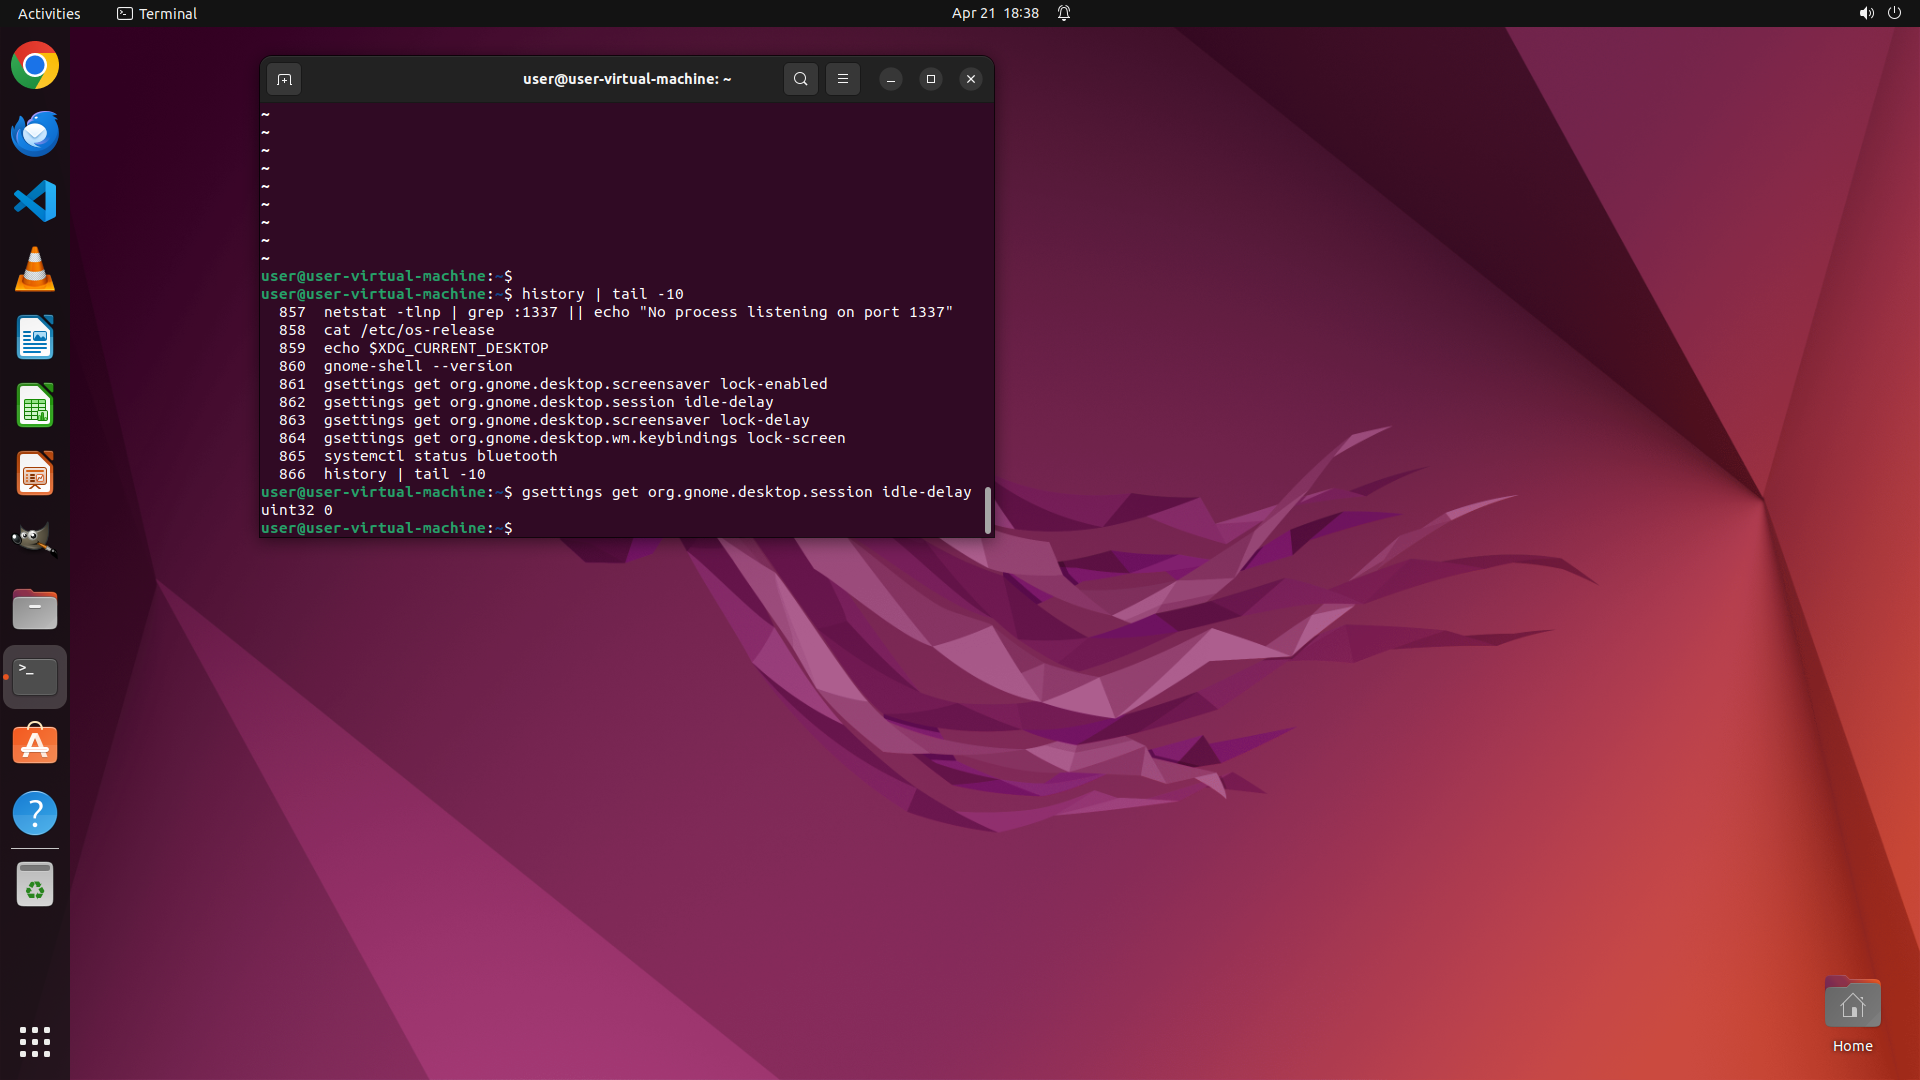Click the terminal search icon
Image resolution: width=1920 pixels, height=1080 pixels.
[x=800, y=79]
